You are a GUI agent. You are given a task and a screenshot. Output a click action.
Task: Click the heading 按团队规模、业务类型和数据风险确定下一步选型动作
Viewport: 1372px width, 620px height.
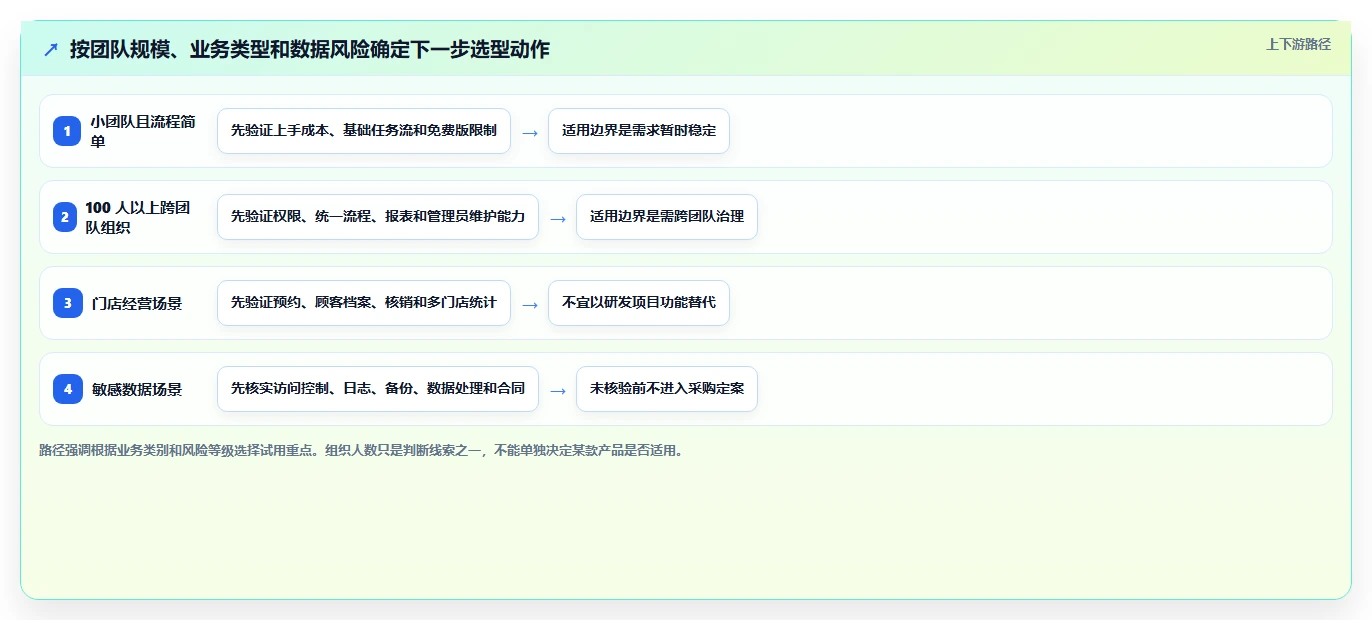pos(310,49)
